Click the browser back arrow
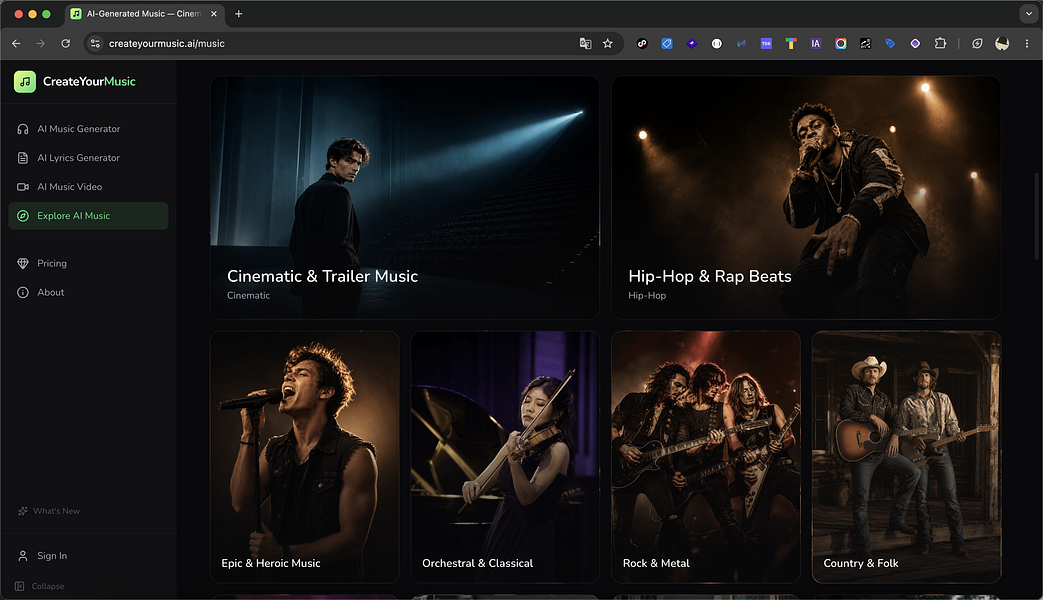 point(16,43)
